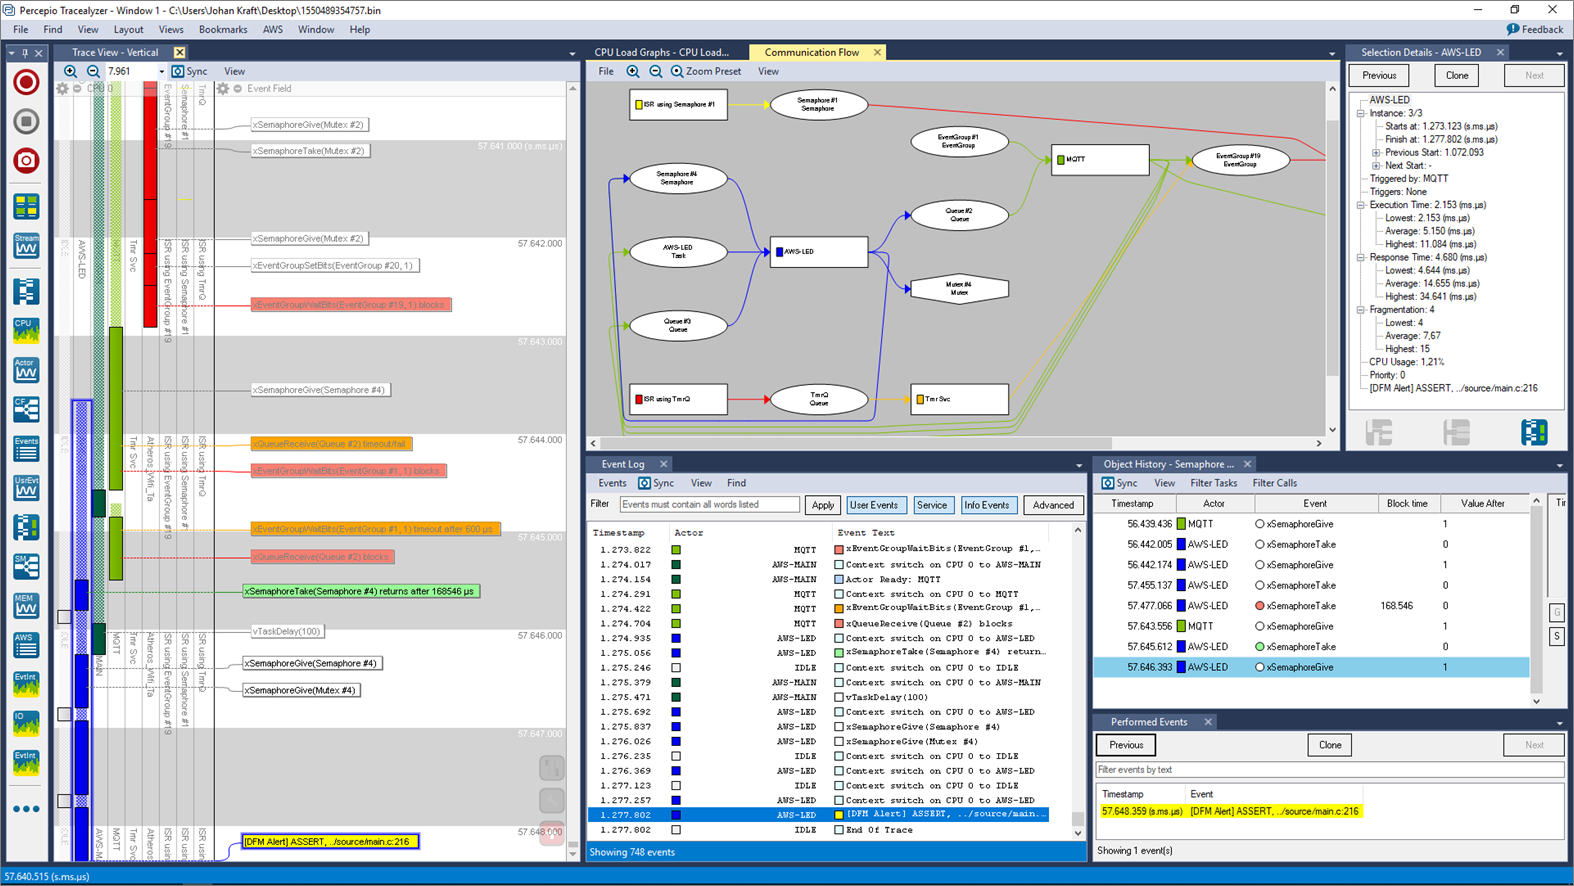Open the CF communication flow sidebar icon

(26, 408)
